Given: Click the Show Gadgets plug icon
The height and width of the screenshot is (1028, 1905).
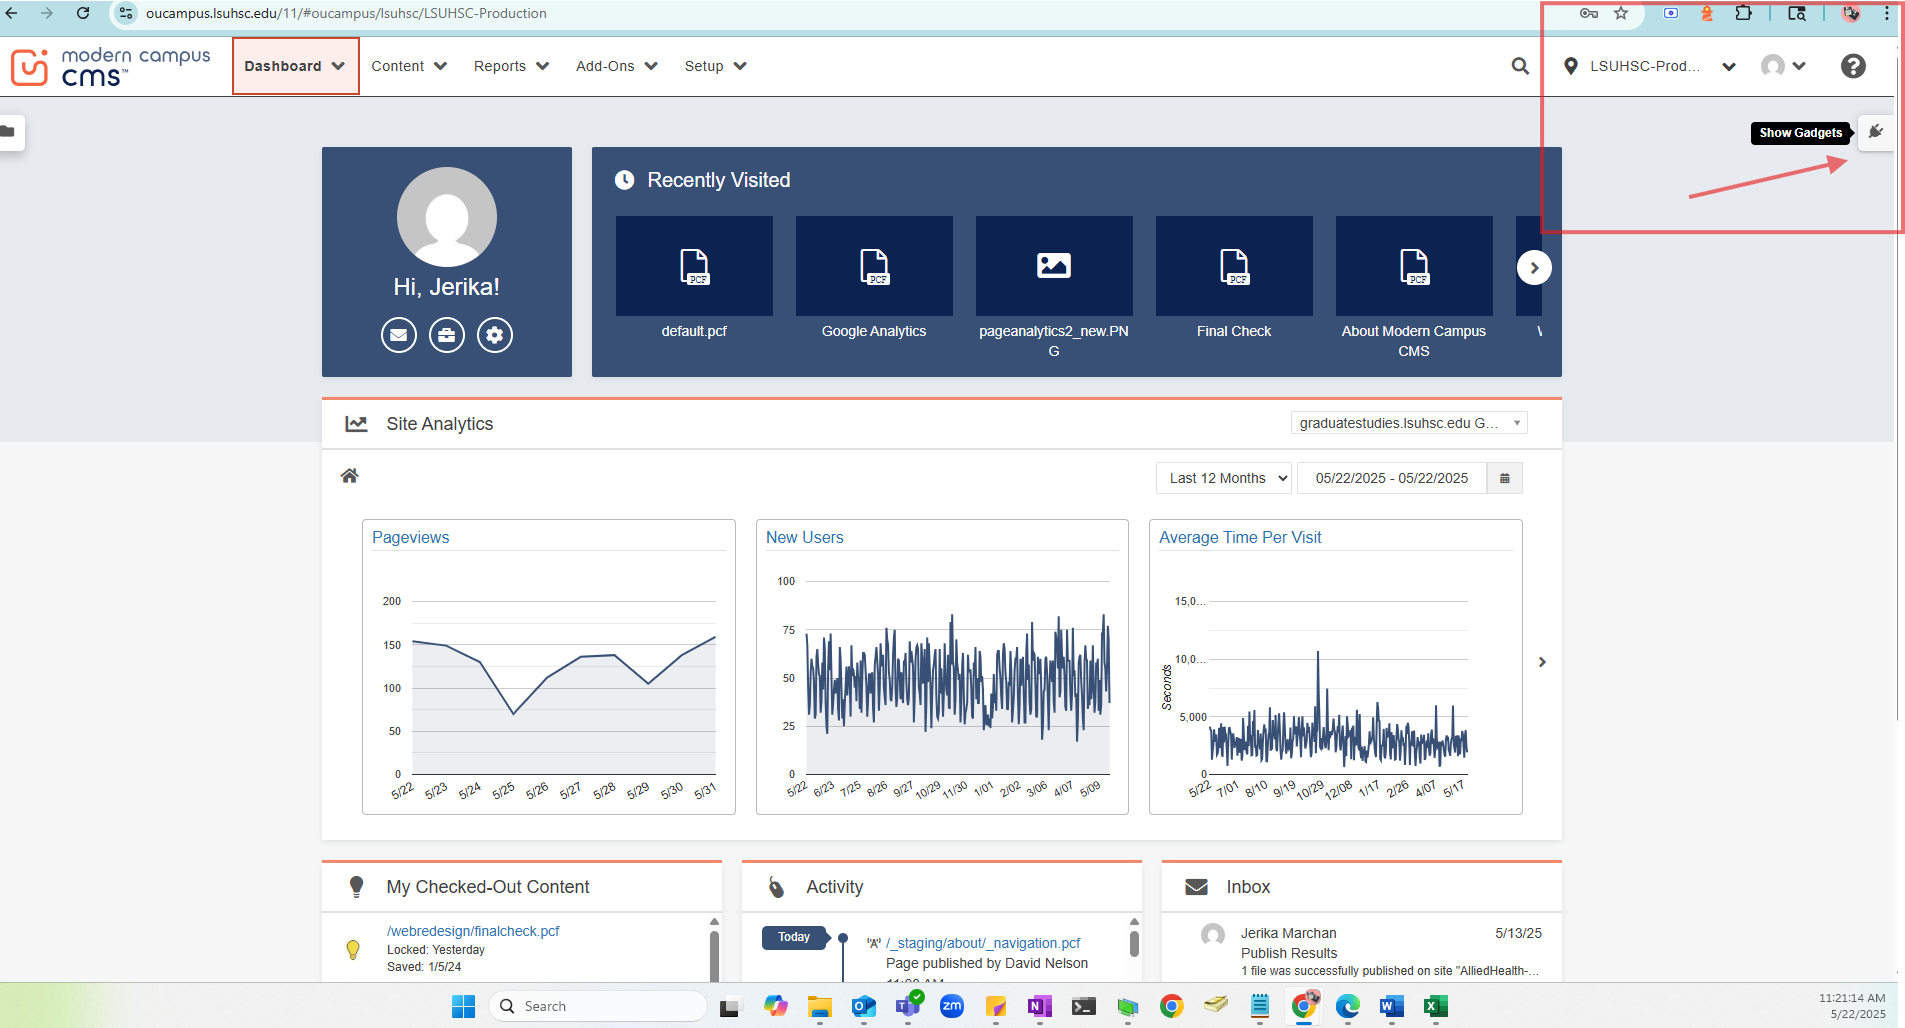Looking at the screenshot, I should (1876, 132).
